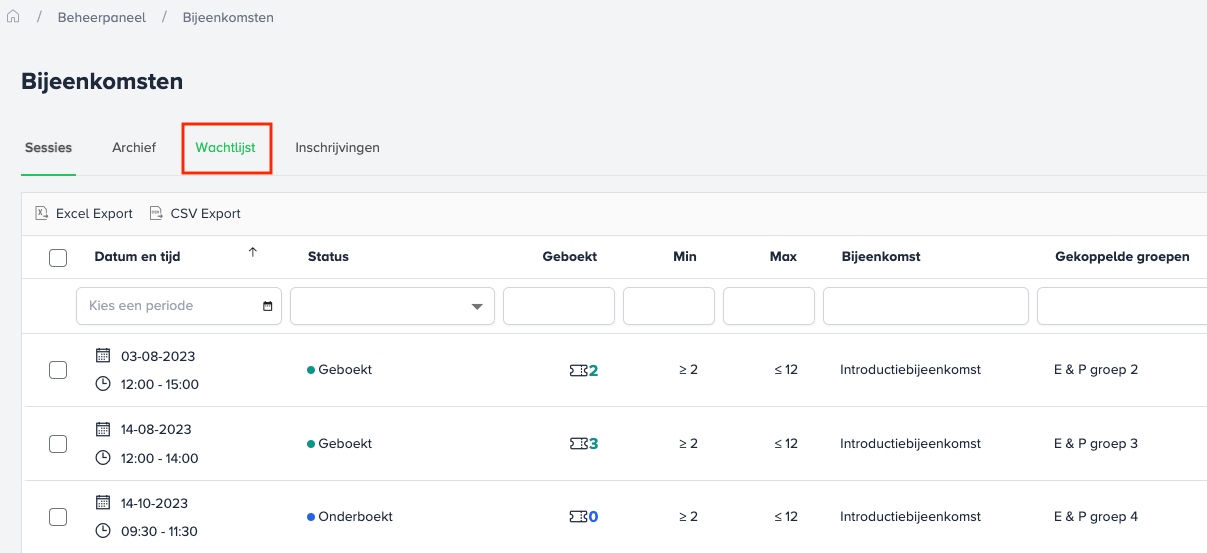Select the 03-08-2023 session checkbox
The image size is (1207, 553).
(58, 370)
